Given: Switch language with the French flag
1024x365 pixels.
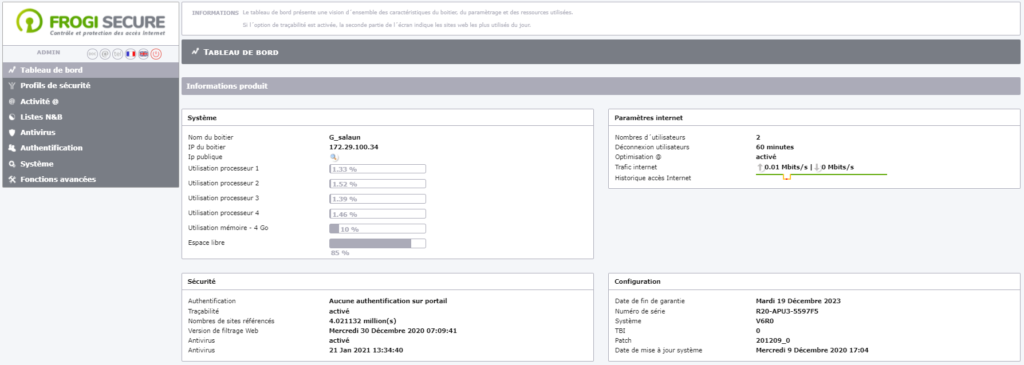Looking at the screenshot, I should (131, 54).
